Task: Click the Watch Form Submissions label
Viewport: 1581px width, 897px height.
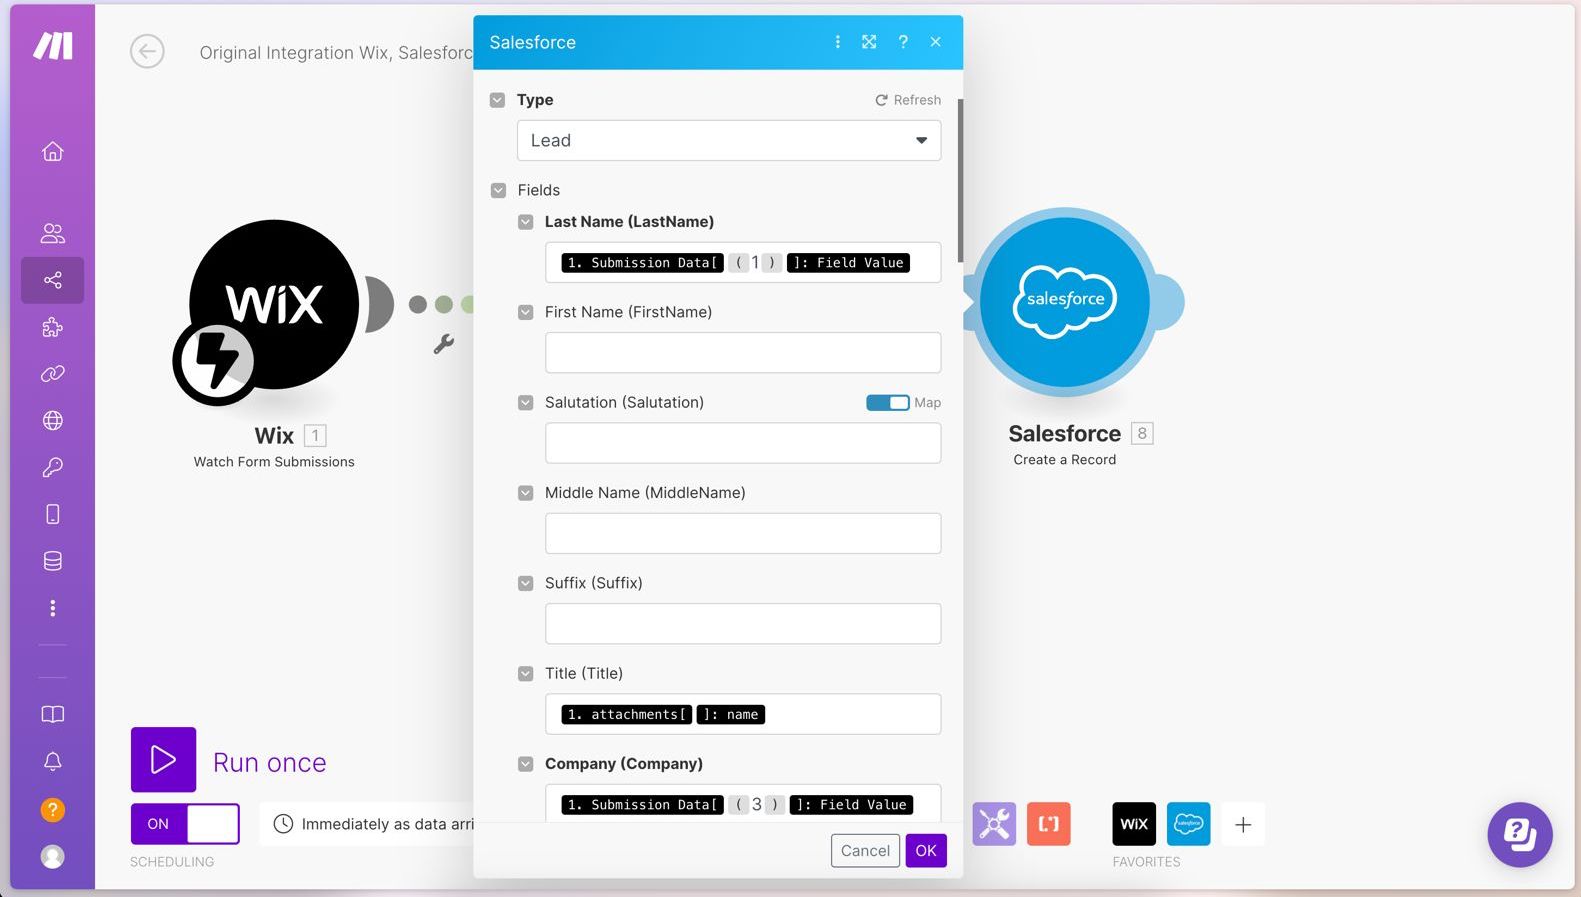Action: coord(274,462)
